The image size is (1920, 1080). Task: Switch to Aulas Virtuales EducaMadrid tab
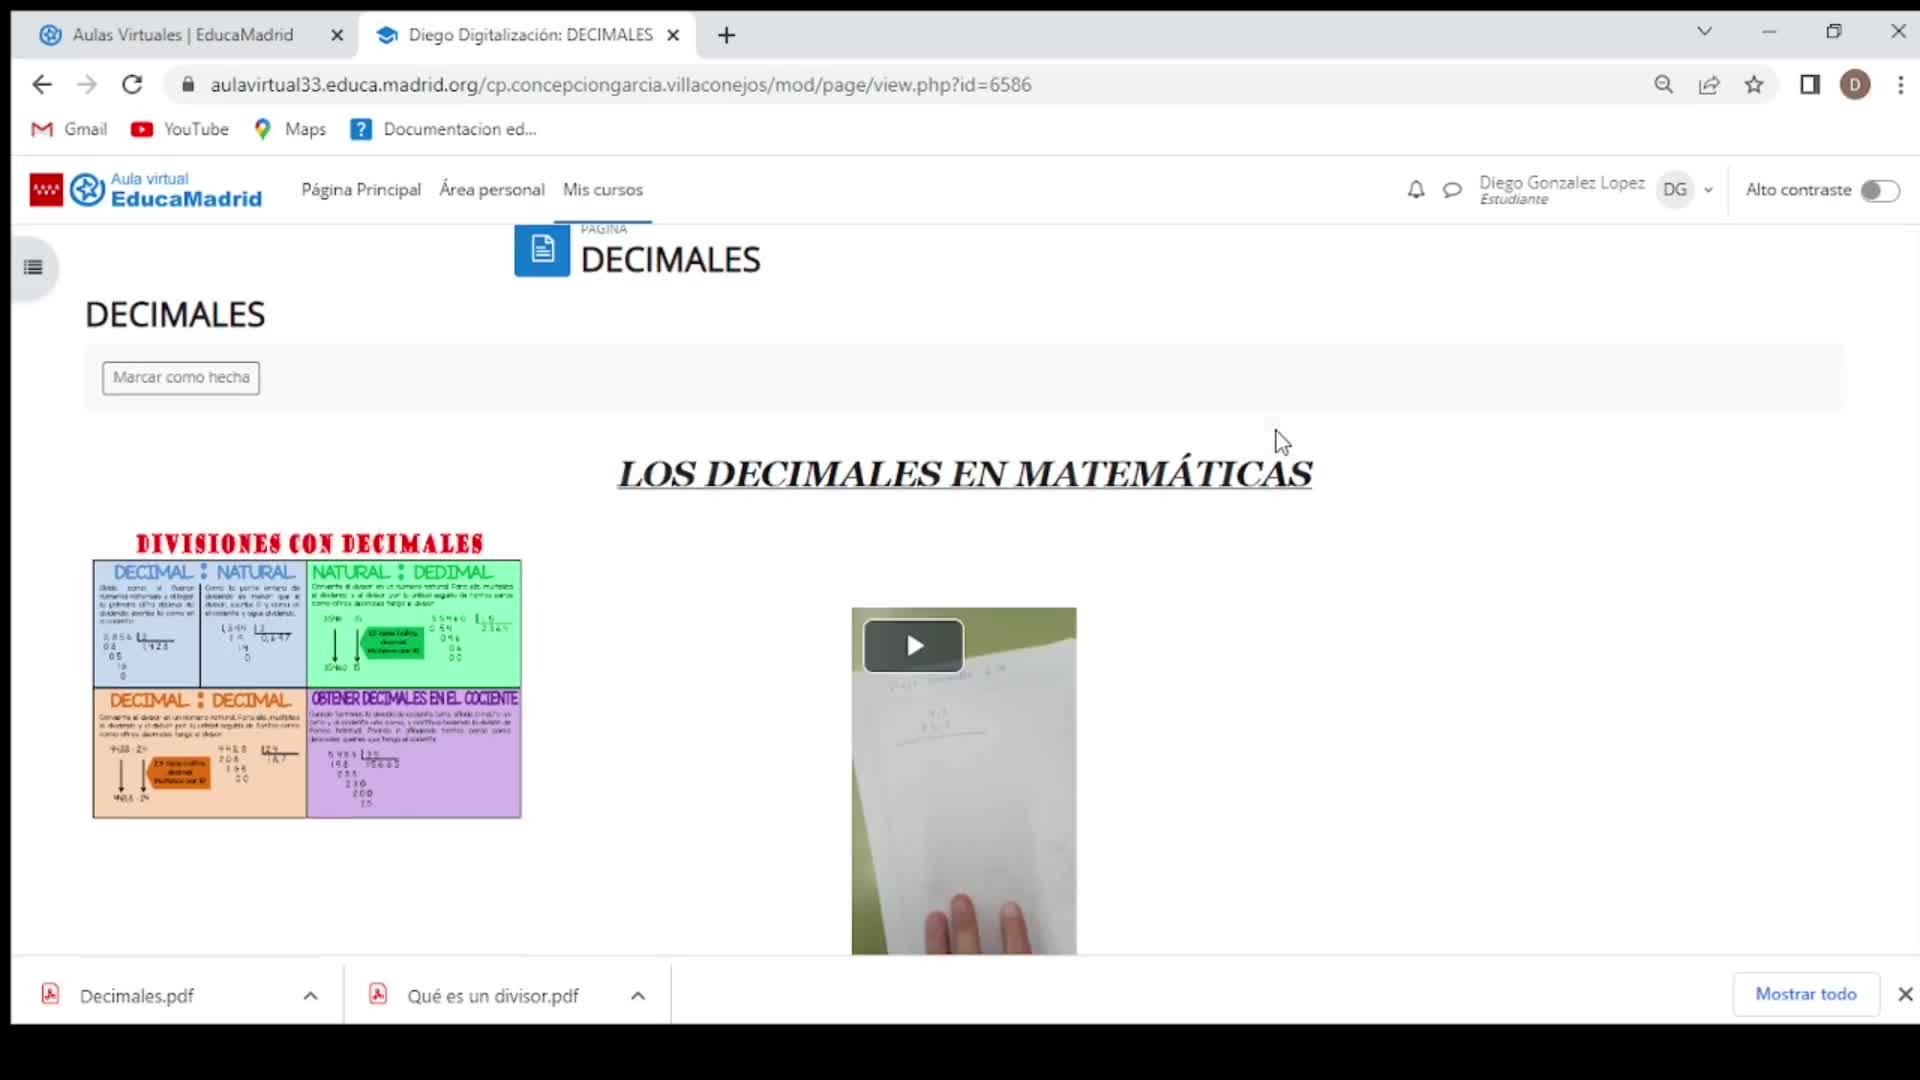(183, 35)
